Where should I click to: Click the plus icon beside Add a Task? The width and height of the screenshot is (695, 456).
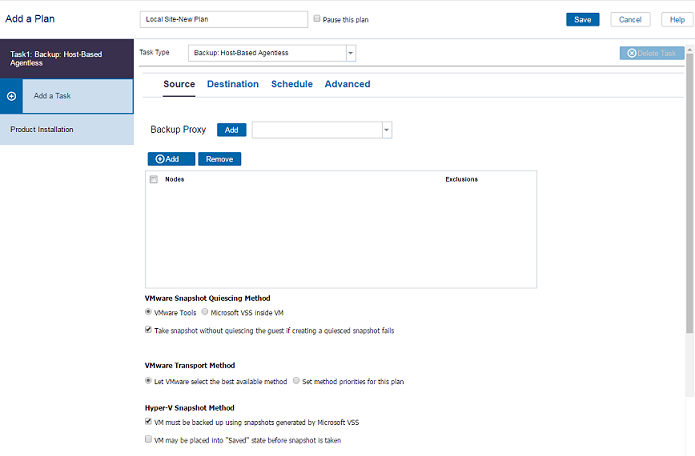click(x=12, y=96)
